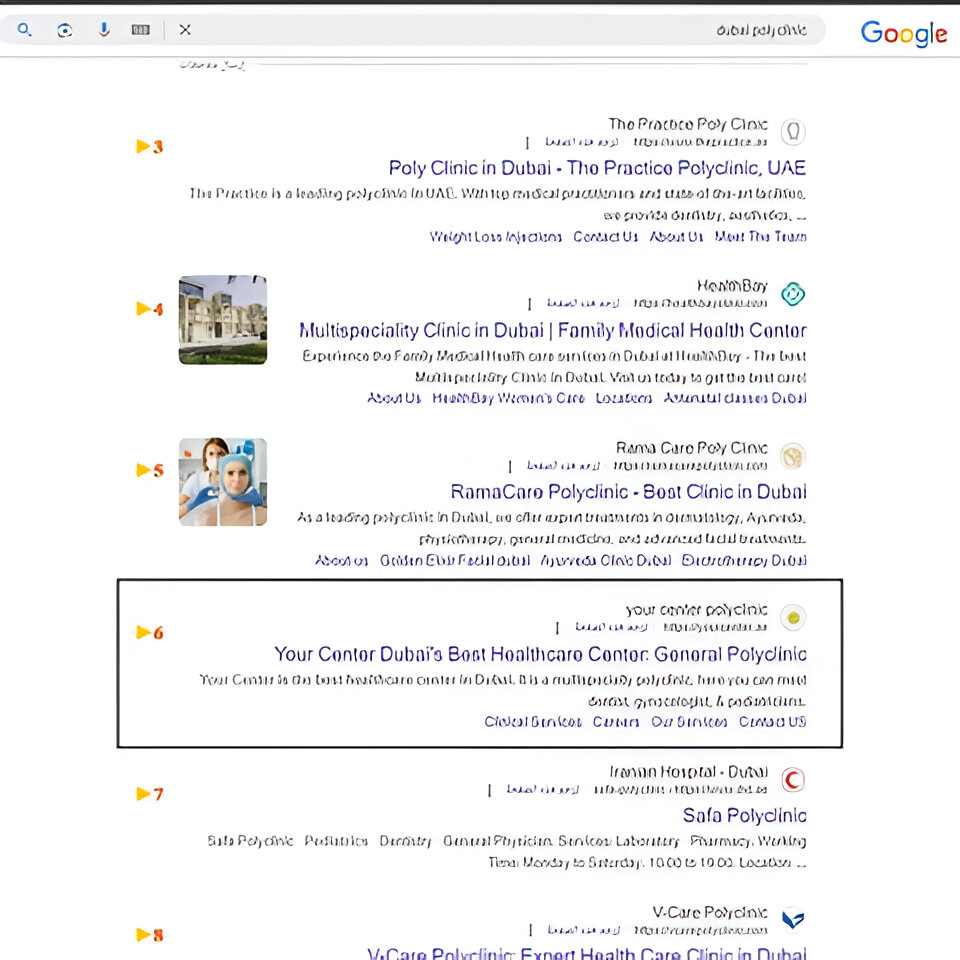Click the site name 'V-Care Polyclinic'
This screenshot has height=960, width=960.
710,913
